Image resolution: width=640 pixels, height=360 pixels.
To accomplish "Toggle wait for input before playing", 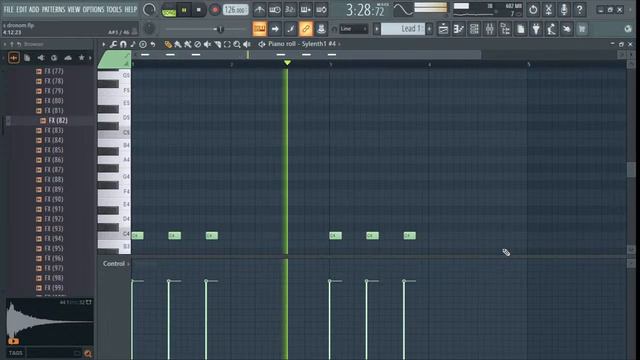I will click(x=275, y=9).
